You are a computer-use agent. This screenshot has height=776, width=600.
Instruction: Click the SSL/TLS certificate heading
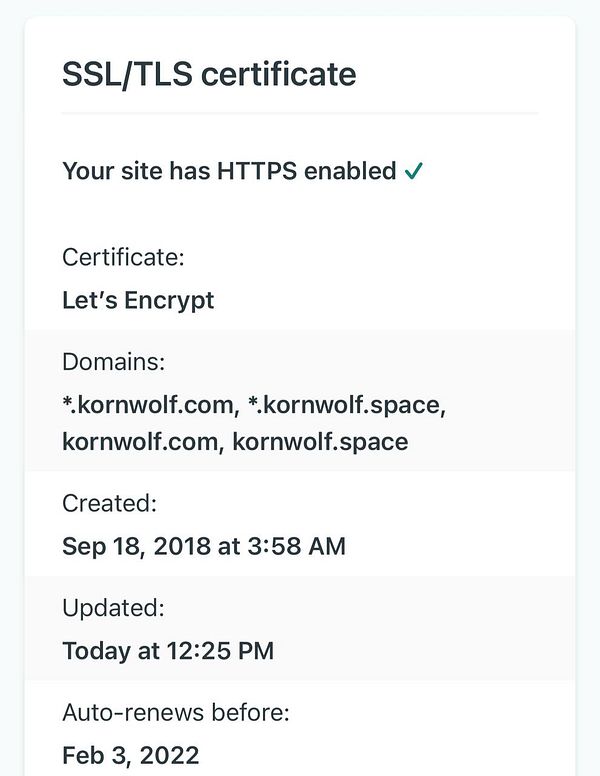click(x=209, y=74)
